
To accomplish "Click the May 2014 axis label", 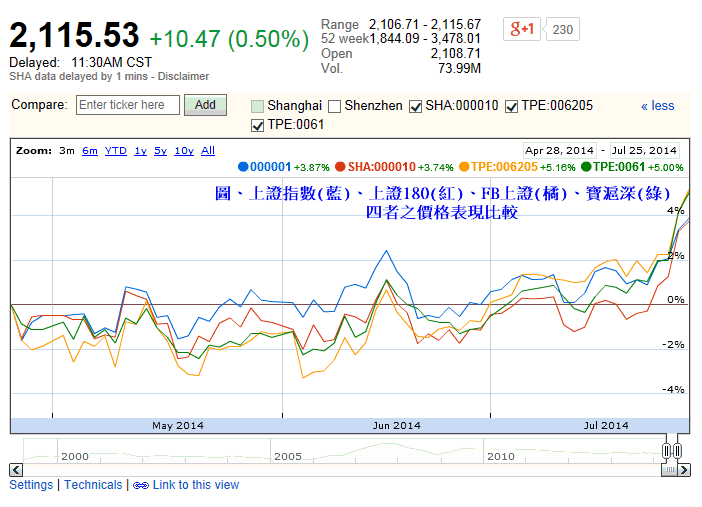I will pyautogui.click(x=178, y=425).
